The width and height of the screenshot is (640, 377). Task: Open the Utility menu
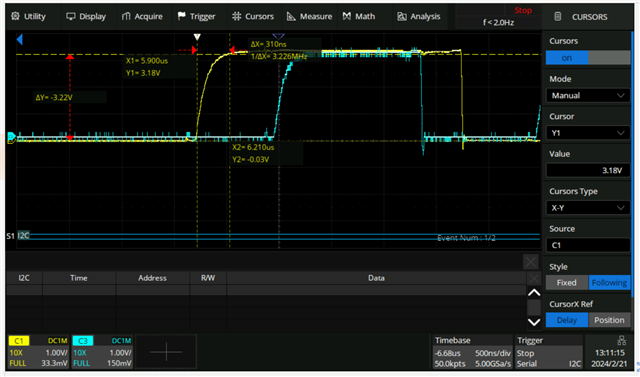click(28, 16)
